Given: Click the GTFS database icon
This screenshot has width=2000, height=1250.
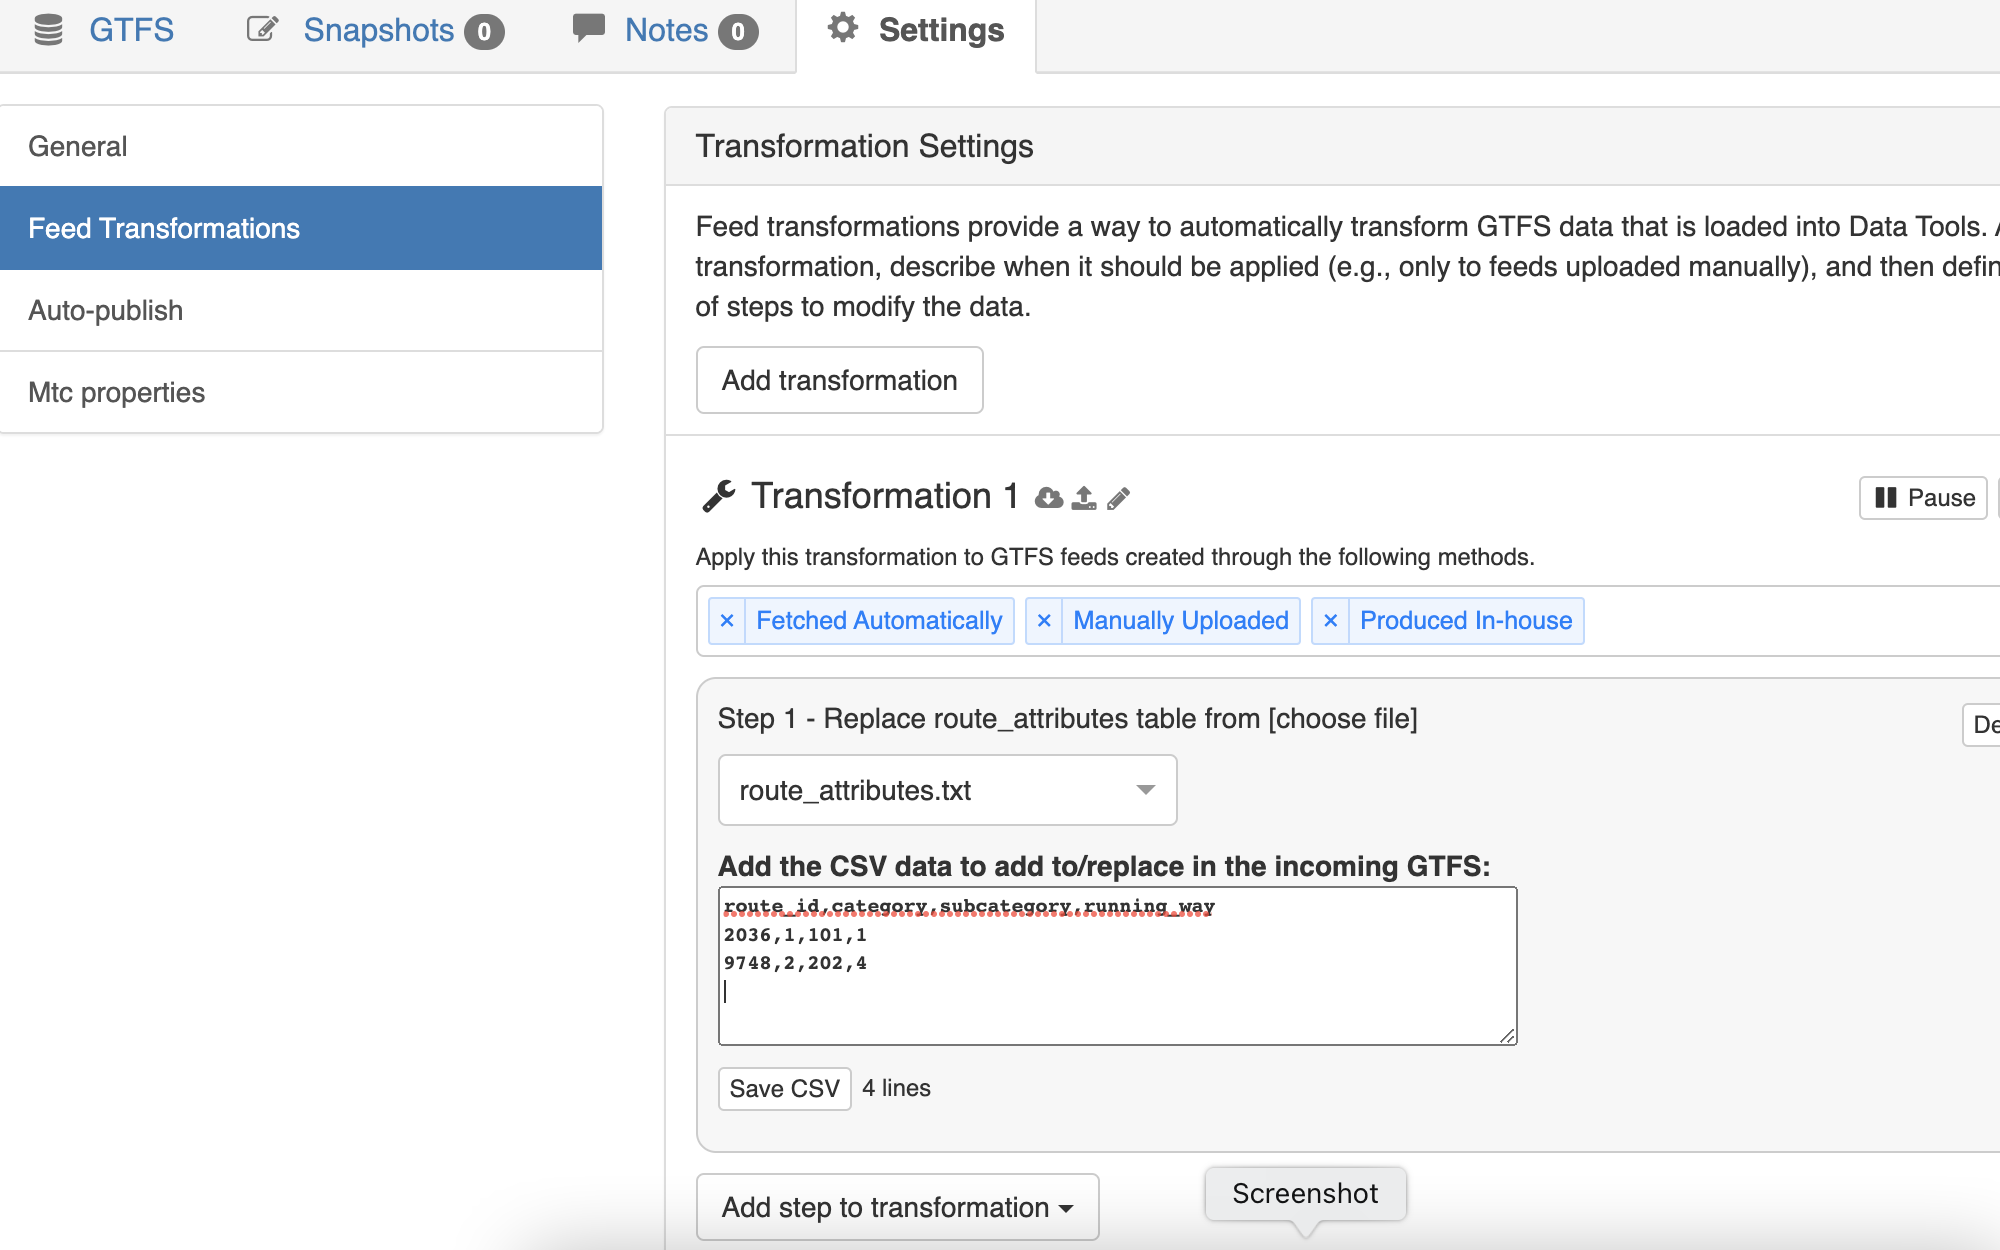Looking at the screenshot, I should click(48, 30).
